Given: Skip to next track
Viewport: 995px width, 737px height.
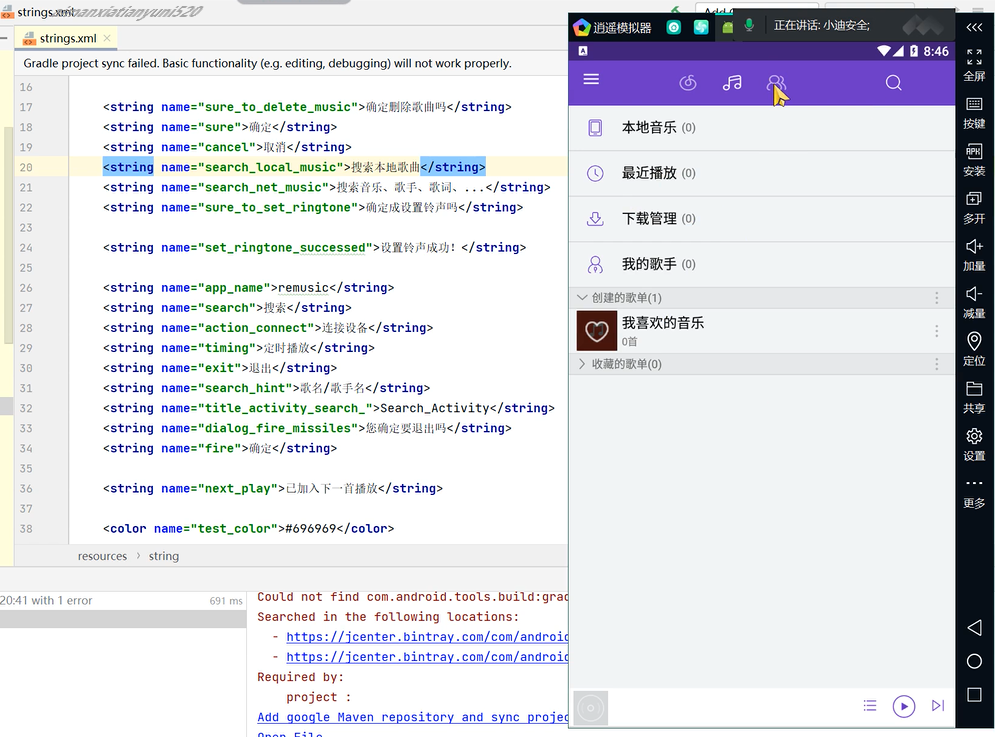Looking at the screenshot, I should point(937,706).
